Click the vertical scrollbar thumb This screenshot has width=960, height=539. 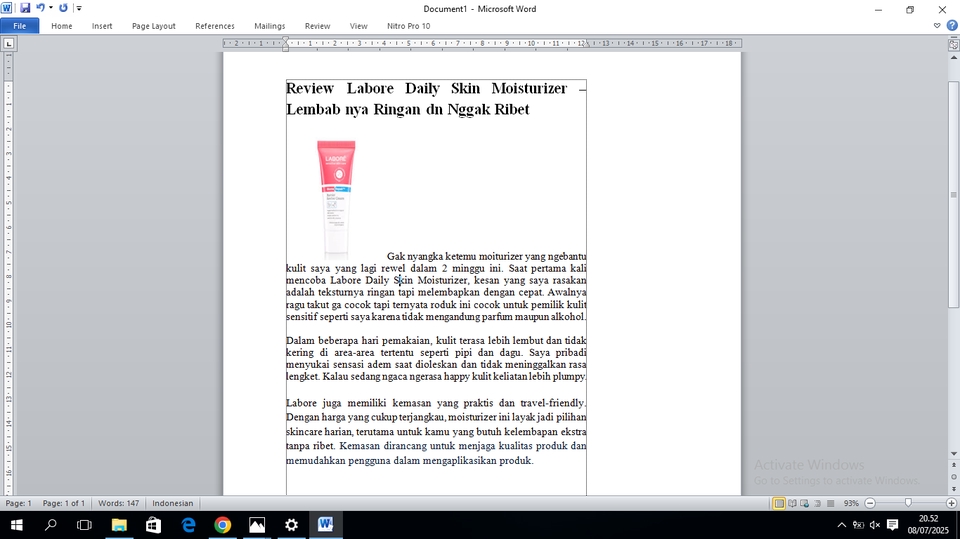(x=953, y=194)
